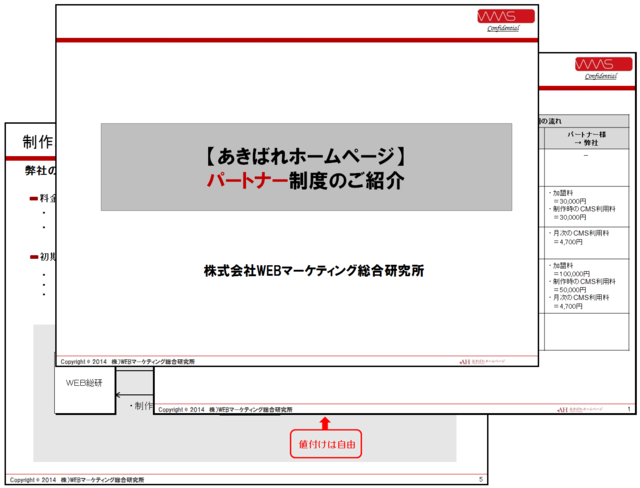Viewport: 640px width, 488px height.
Task: Click the 株式会社WEBマーケティング総合研究所 company name
Action: 313,271
